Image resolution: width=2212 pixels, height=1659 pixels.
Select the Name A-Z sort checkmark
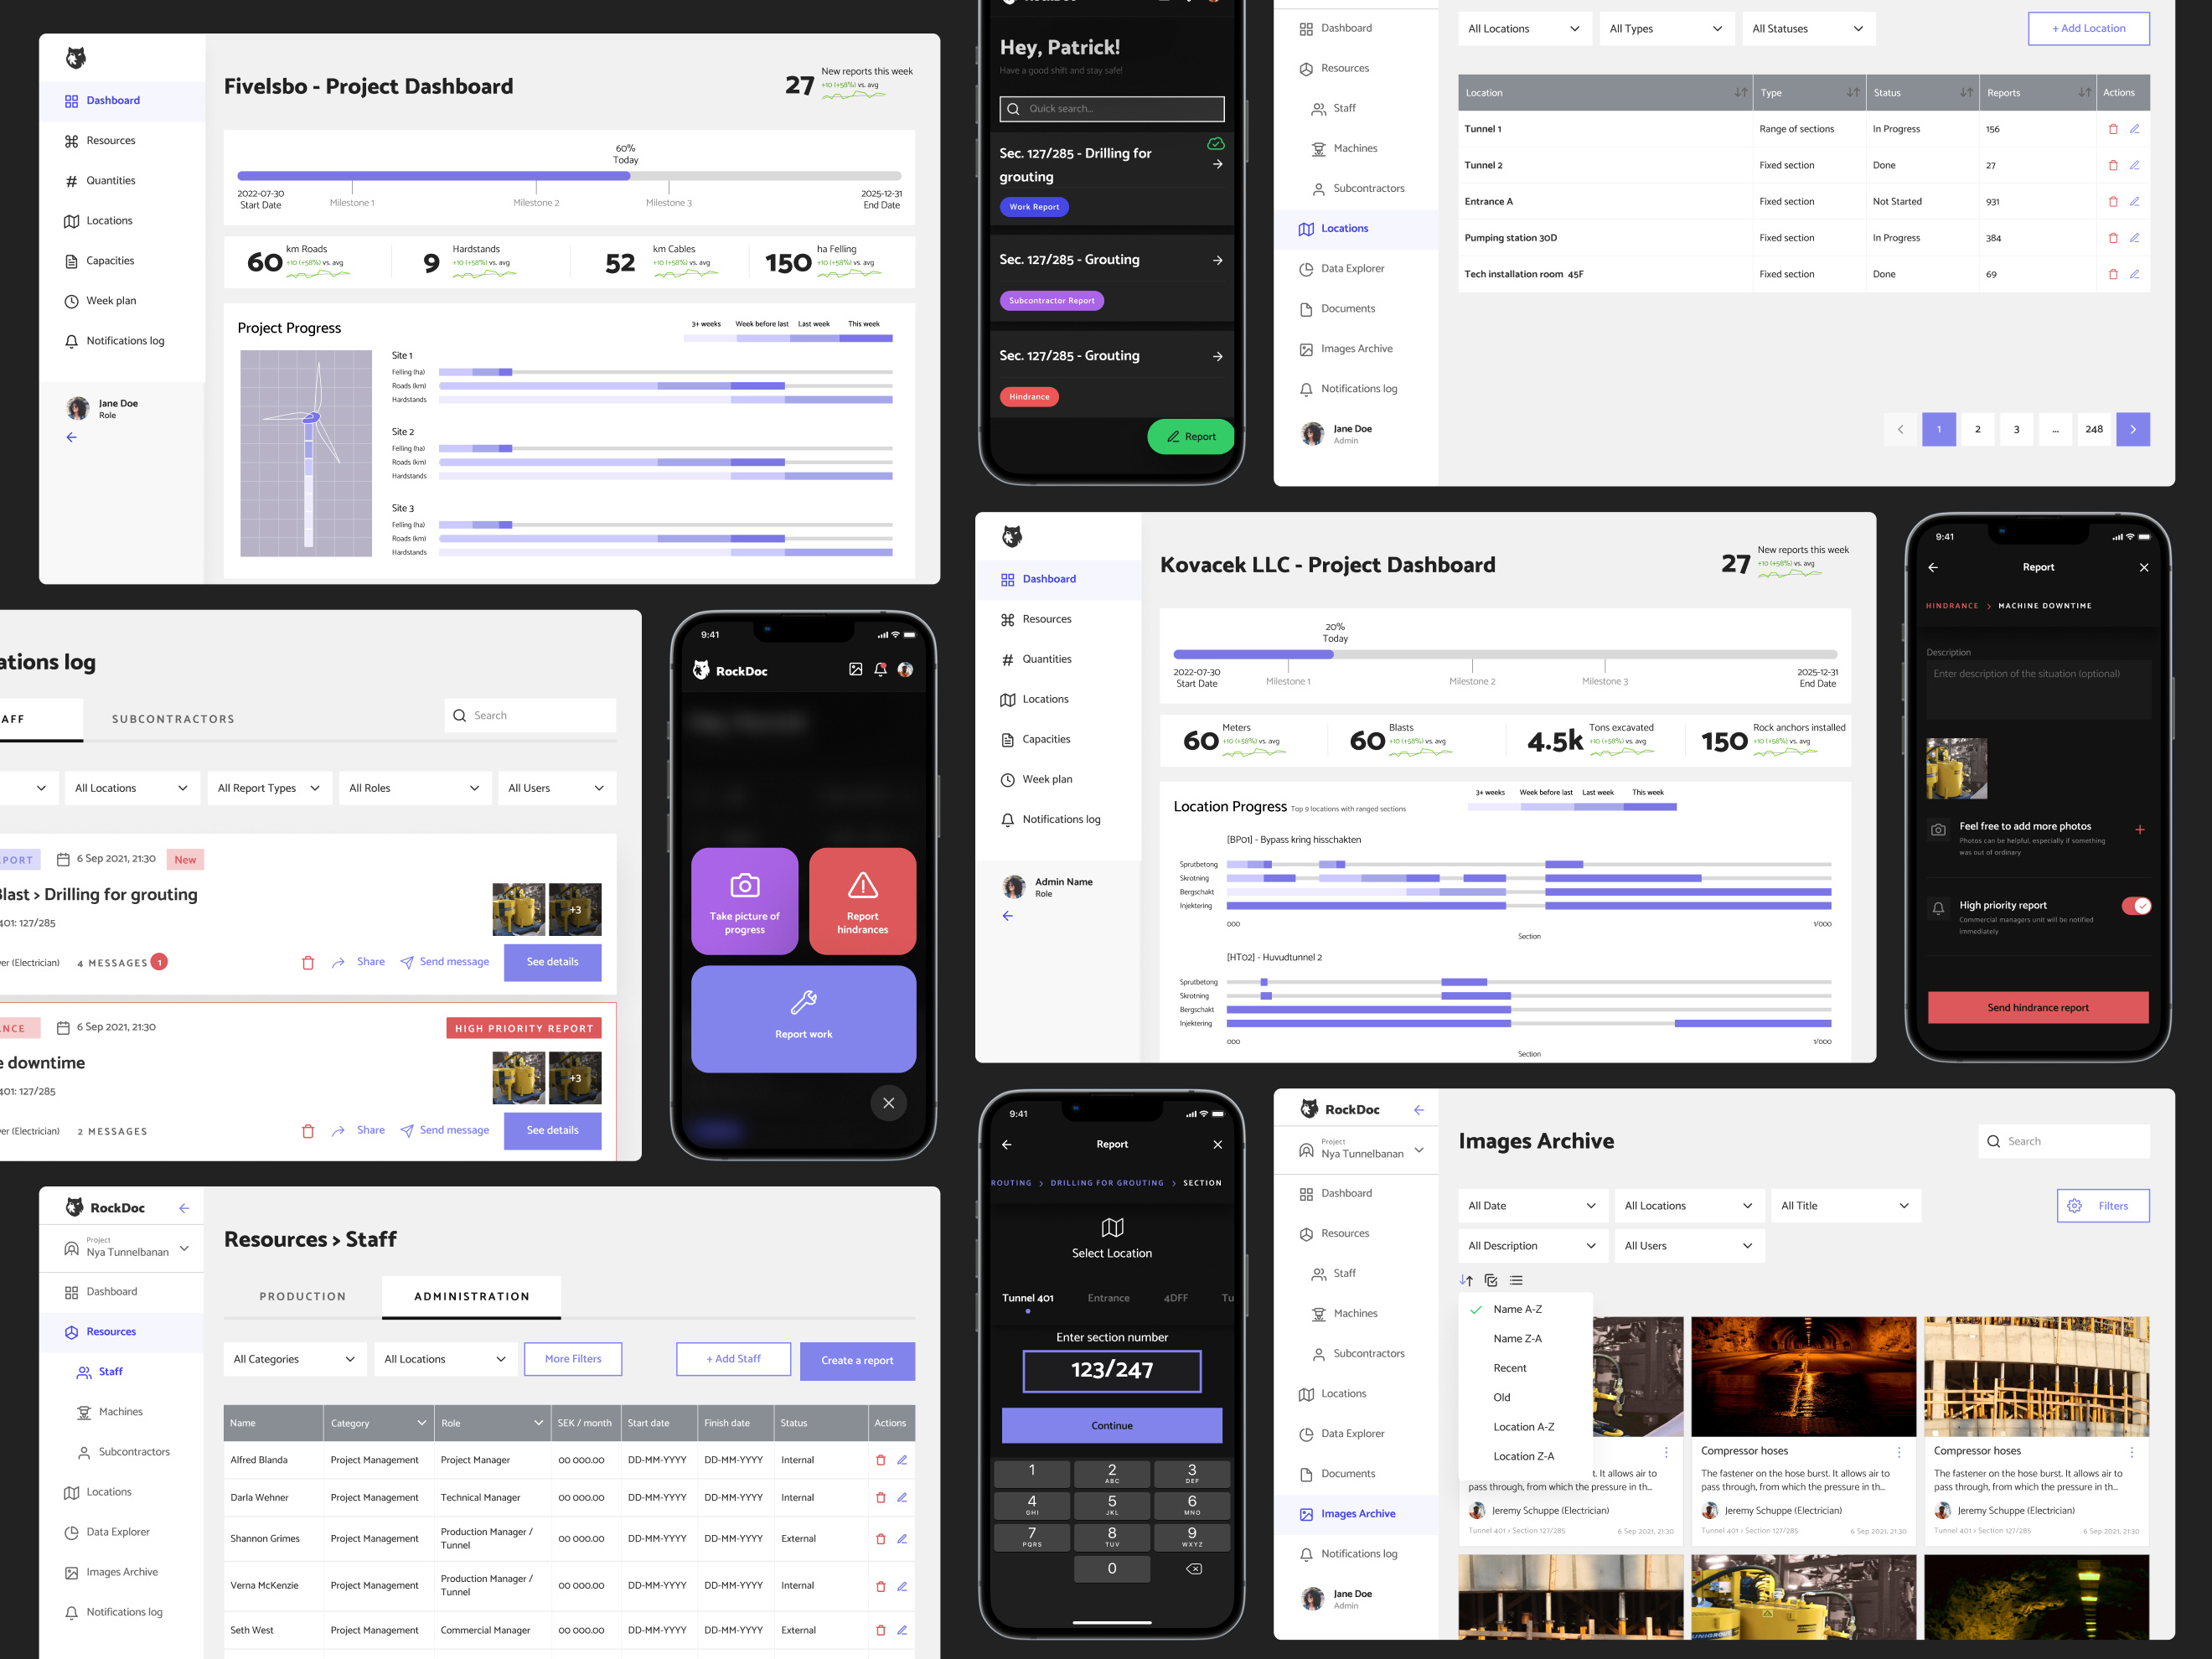point(1476,1309)
